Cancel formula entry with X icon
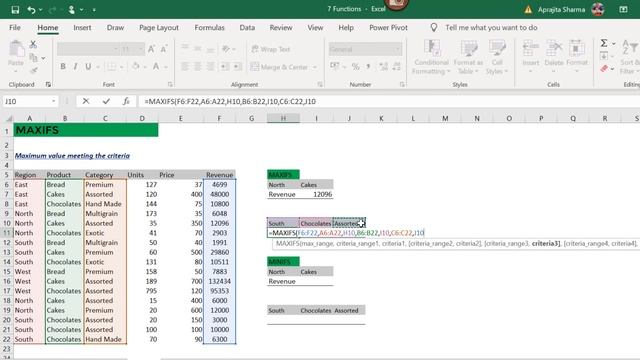 point(86,101)
